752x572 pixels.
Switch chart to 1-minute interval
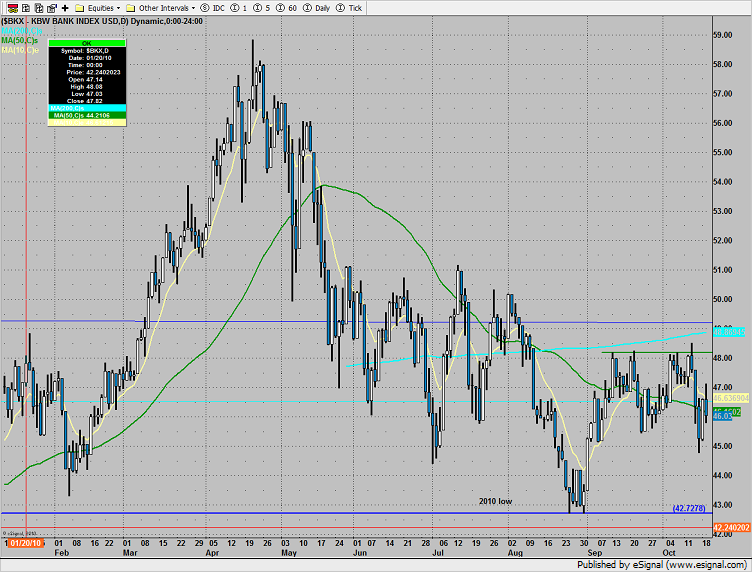(x=241, y=6)
